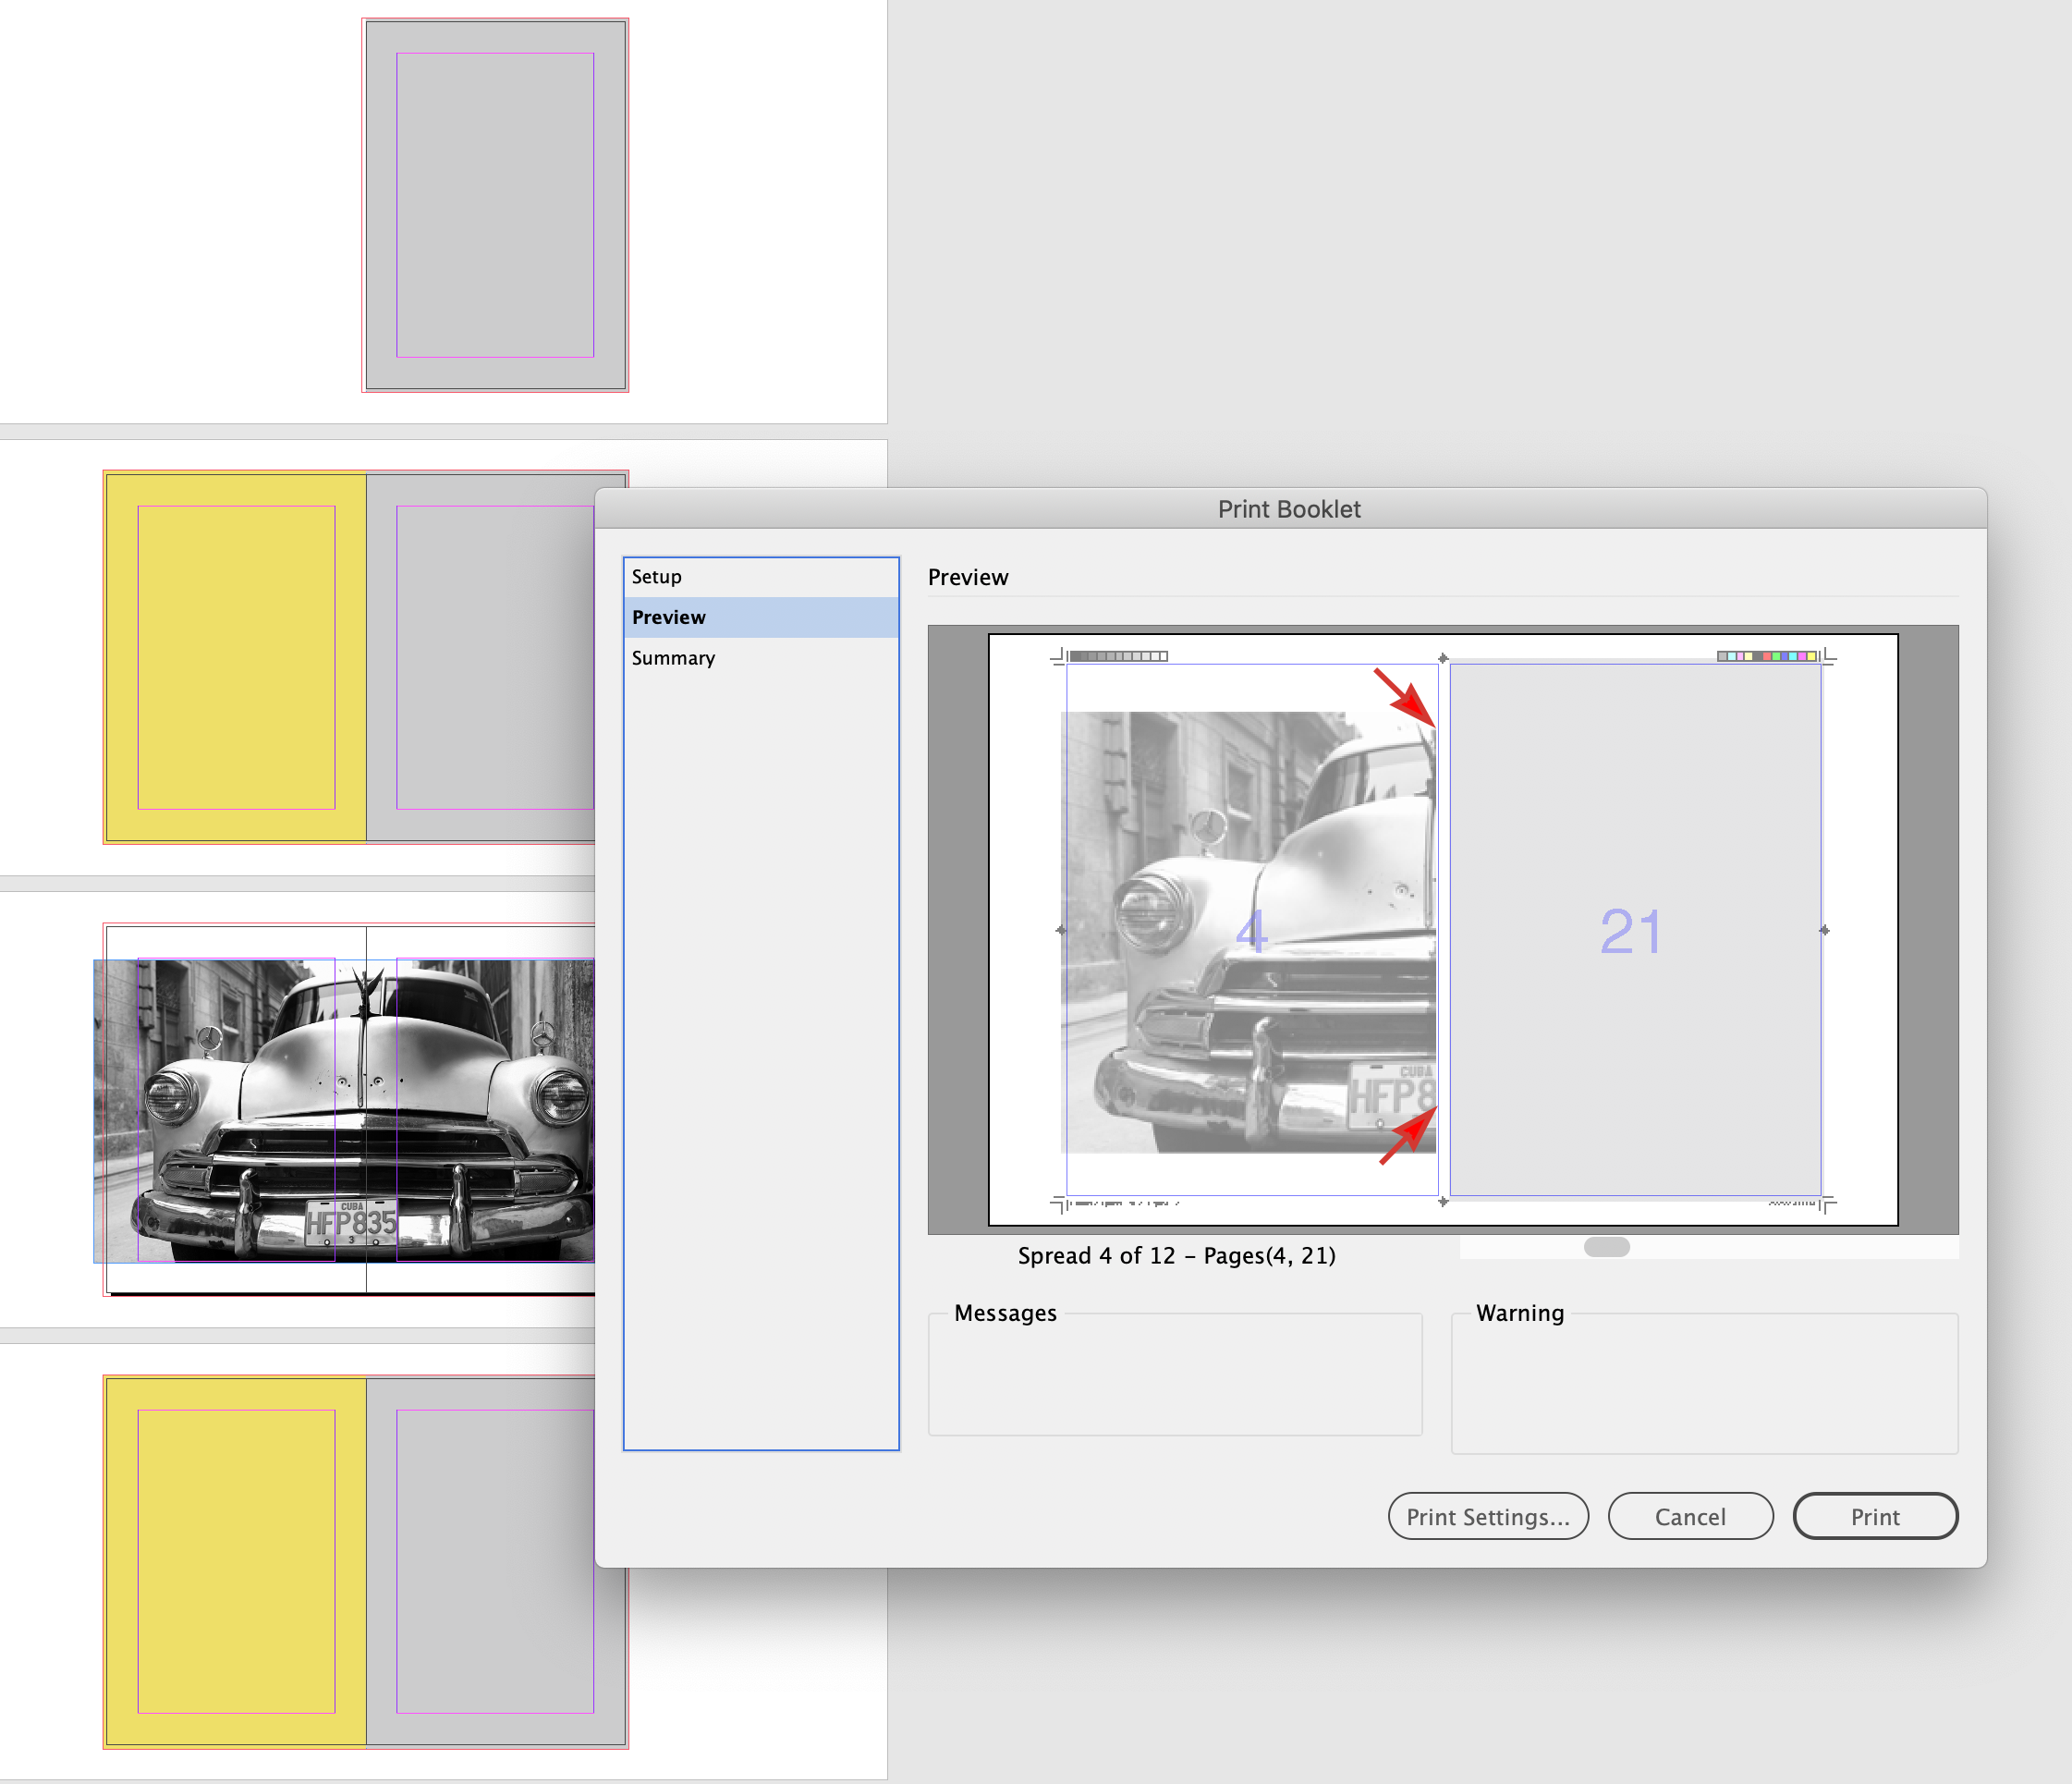The height and width of the screenshot is (1784, 2072).
Task: Click the right-edge registration mark
Action: [1825, 932]
